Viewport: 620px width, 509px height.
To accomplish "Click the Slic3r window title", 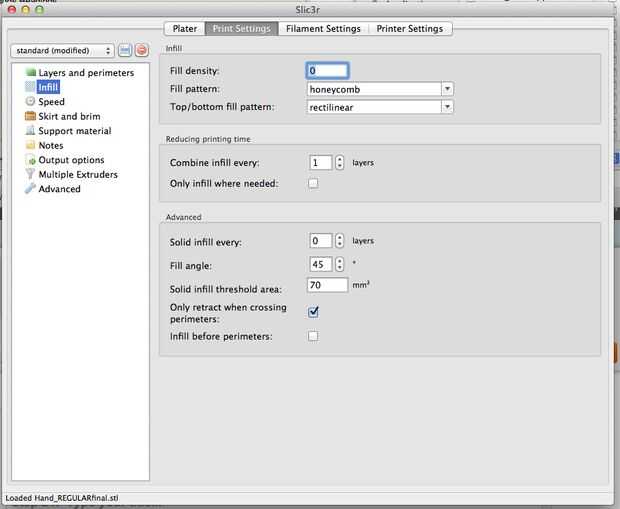I will tap(308, 10).
